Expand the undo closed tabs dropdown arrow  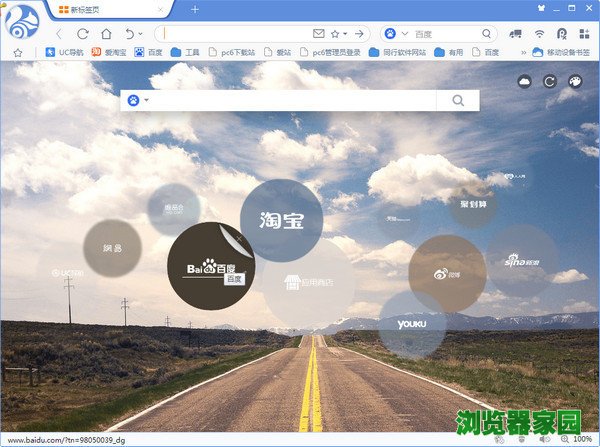pos(140,34)
